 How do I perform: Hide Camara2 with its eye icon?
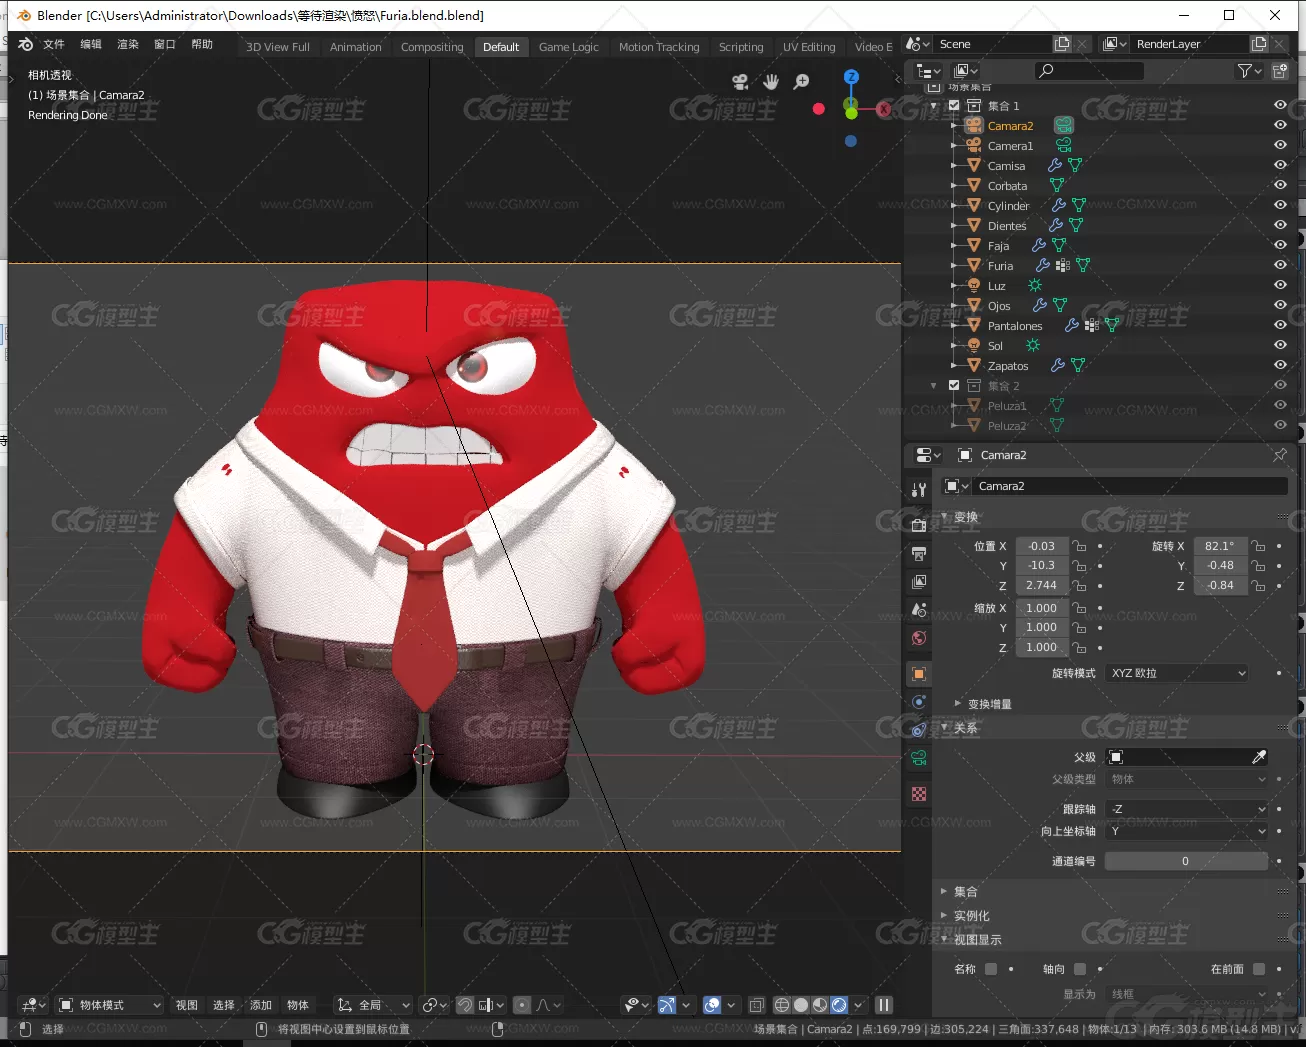[1280, 125]
